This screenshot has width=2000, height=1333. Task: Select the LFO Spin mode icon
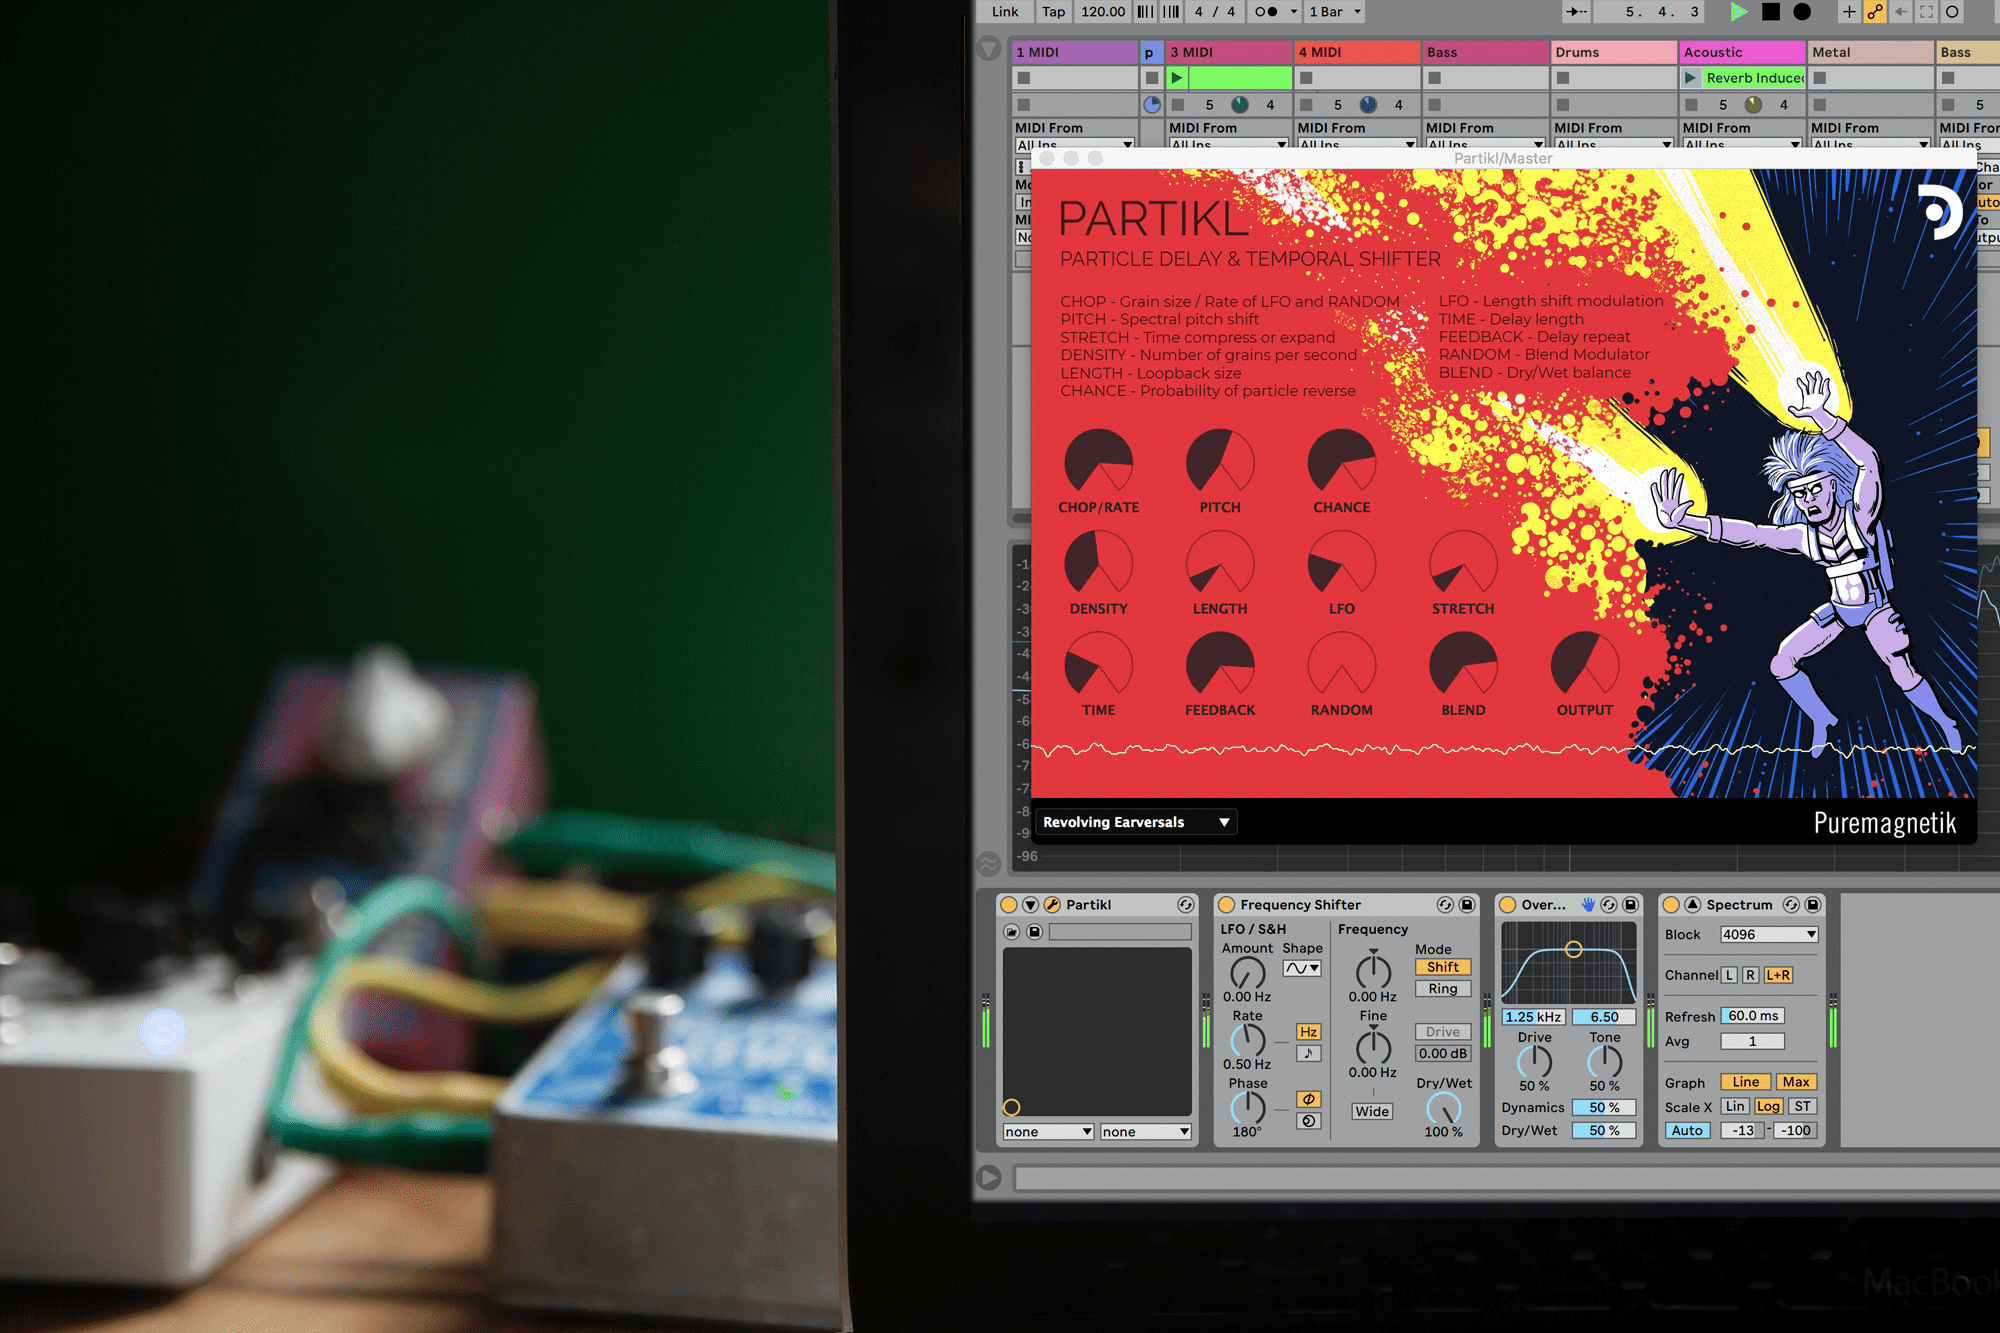[x=1308, y=1121]
